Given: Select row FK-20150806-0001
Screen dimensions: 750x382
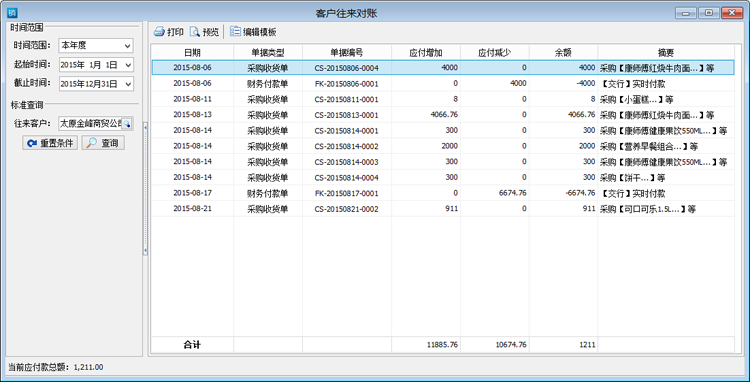Looking at the screenshot, I should tap(443, 84).
